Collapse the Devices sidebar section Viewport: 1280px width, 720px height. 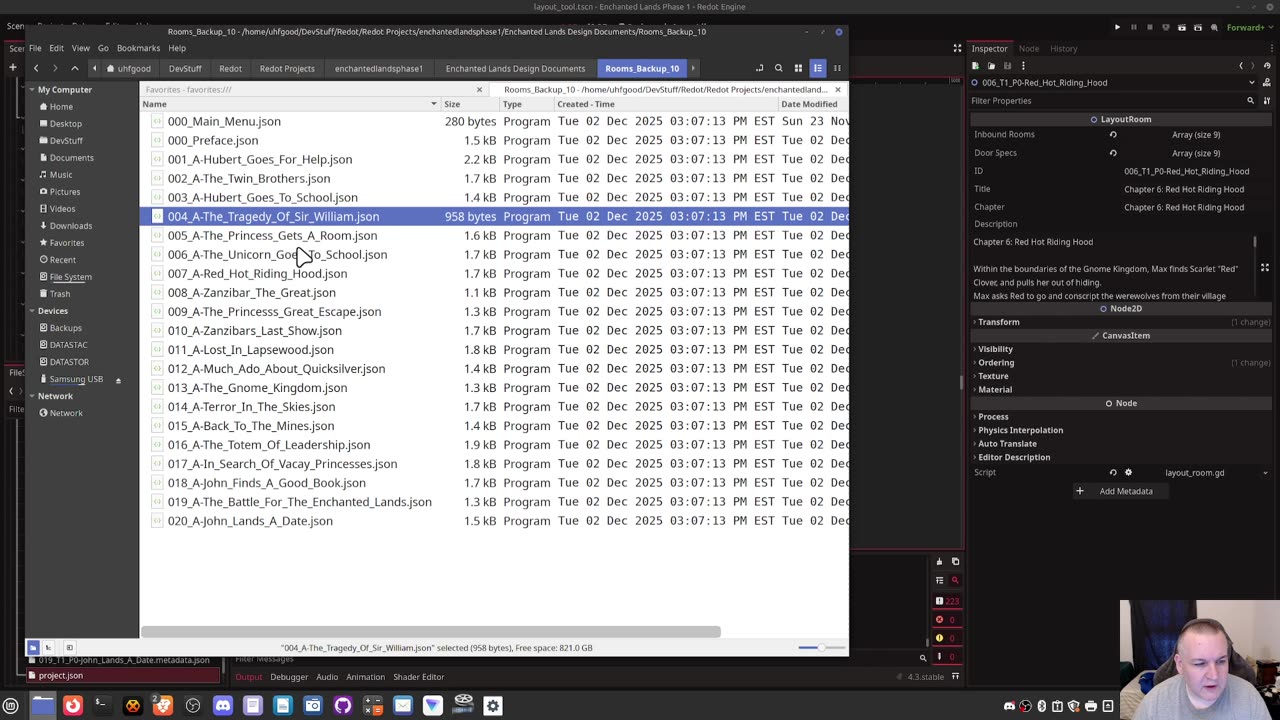click(32, 311)
